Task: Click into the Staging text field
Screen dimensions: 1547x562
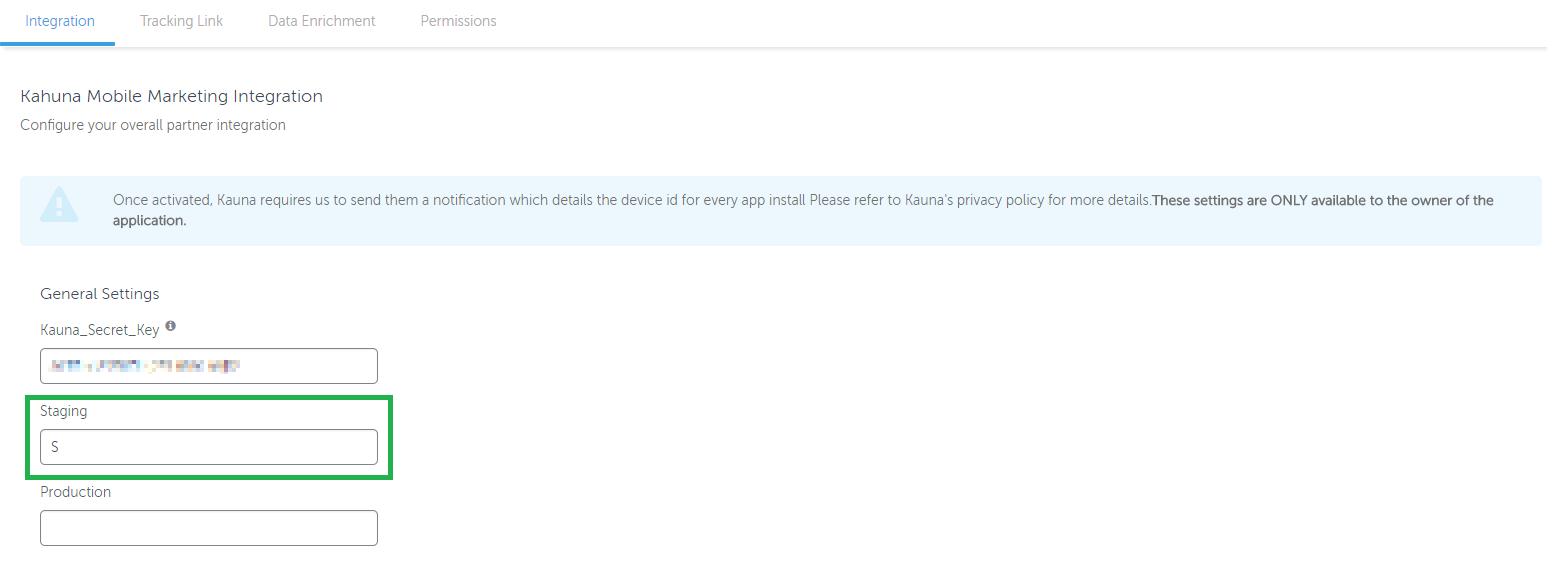Action: (x=209, y=447)
